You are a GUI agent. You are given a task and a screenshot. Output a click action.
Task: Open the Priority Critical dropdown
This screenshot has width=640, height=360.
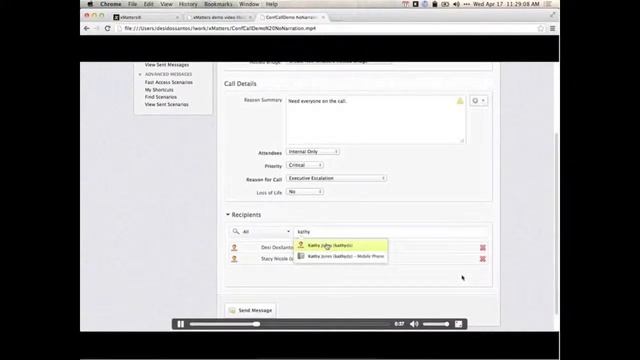point(305,165)
